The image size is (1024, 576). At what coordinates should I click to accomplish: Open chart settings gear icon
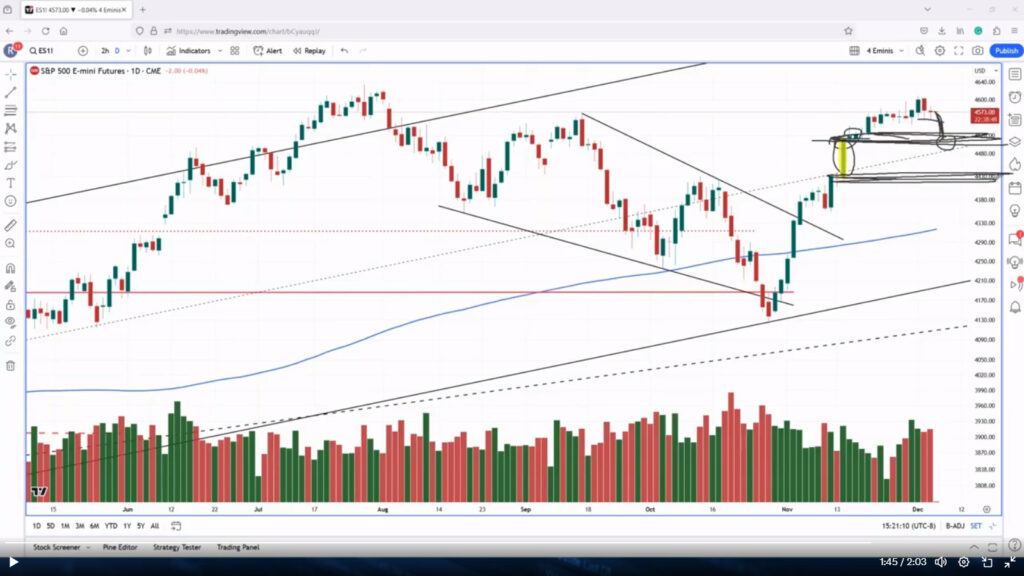point(940,51)
